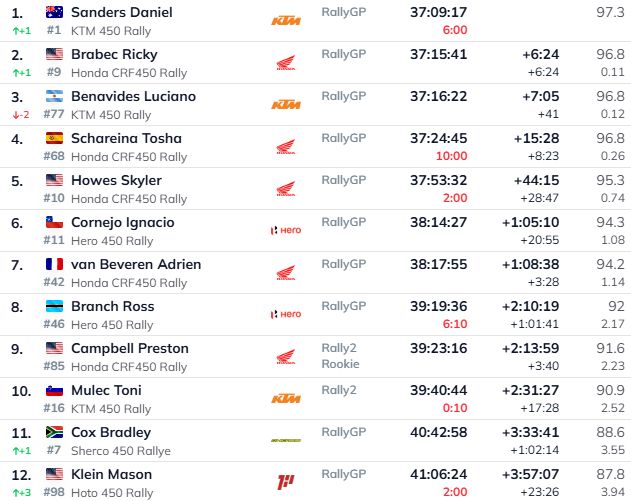
Task: Click the Rally2 Rookie class label
Action: coord(339,356)
